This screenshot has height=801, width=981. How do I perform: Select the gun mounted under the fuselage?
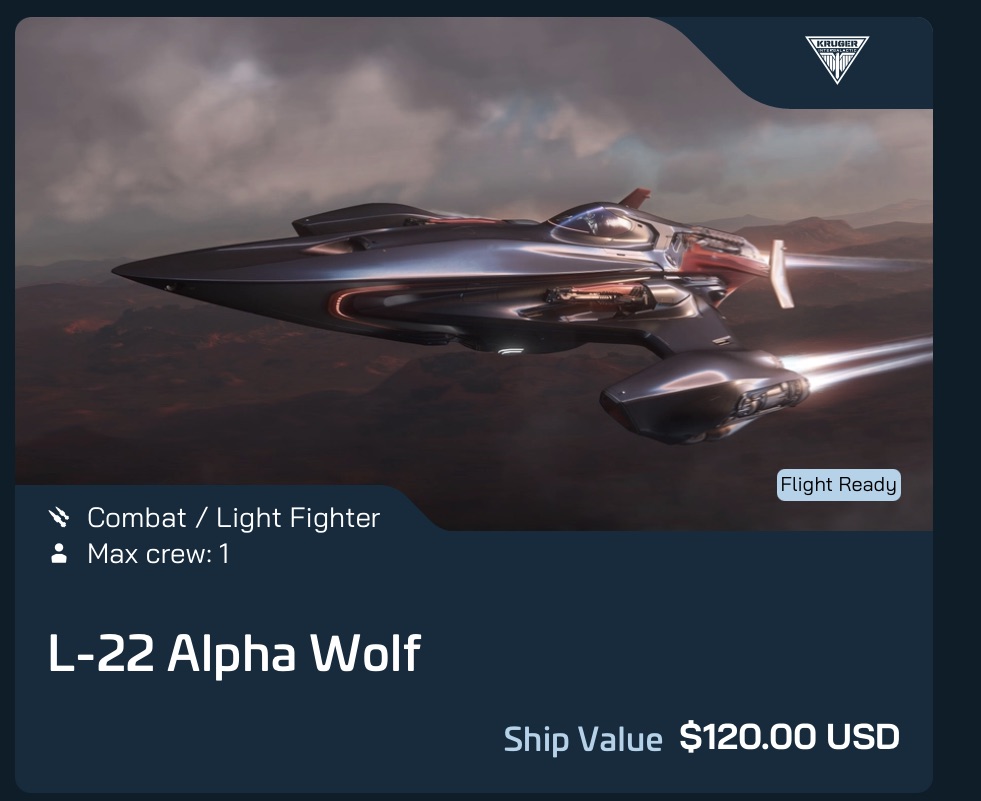tap(594, 295)
